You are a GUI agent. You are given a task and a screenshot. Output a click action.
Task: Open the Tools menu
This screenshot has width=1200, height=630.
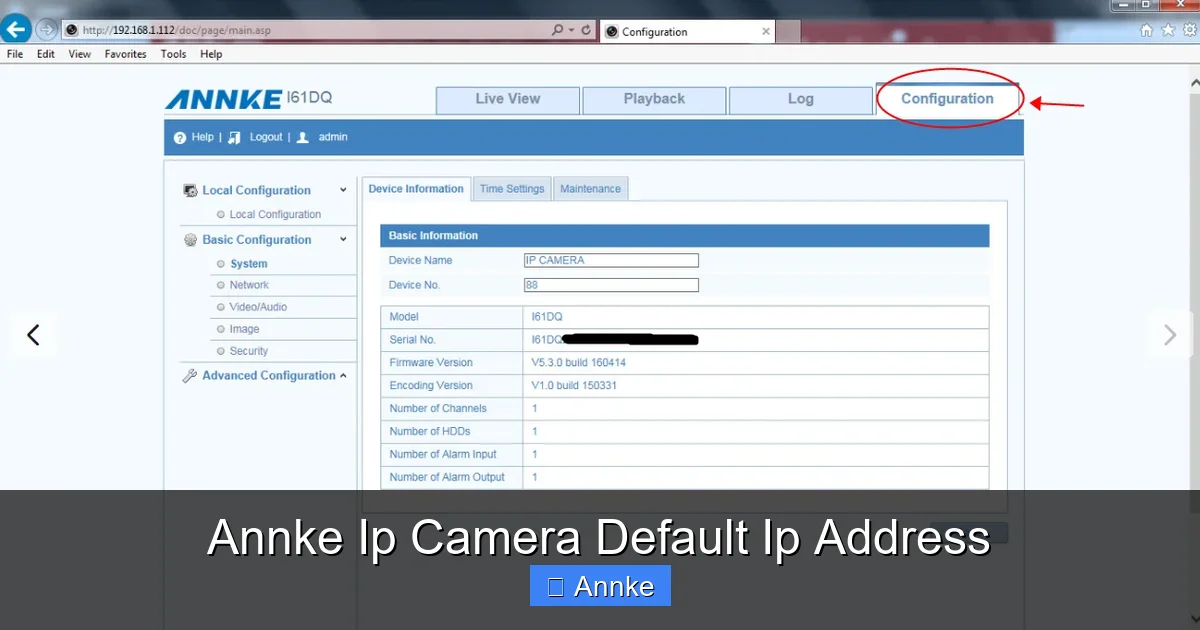174,54
